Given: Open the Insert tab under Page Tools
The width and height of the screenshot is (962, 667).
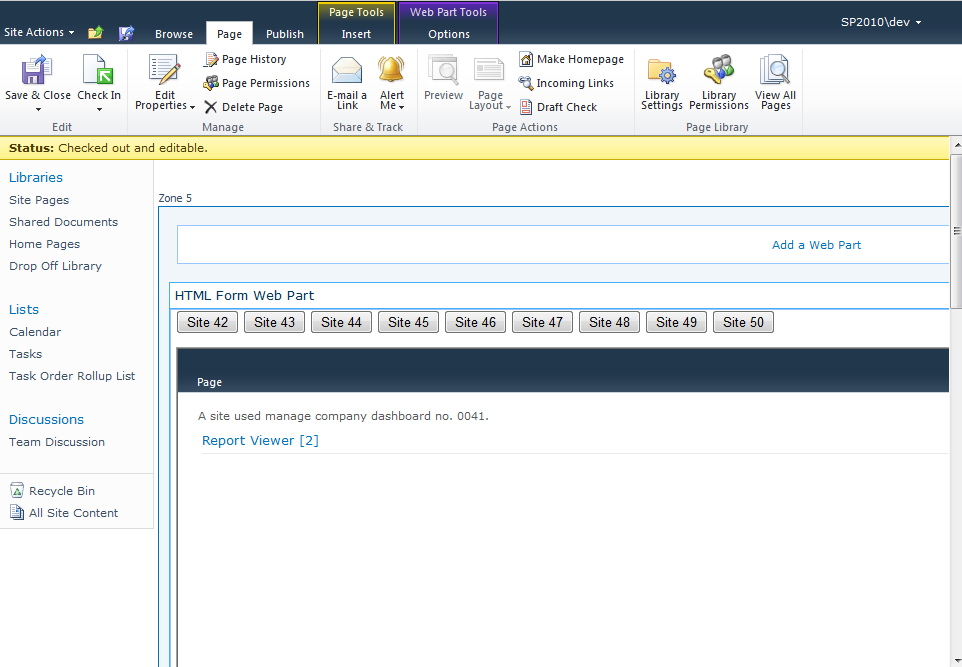Looking at the screenshot, I should click(x=356, y=34).
